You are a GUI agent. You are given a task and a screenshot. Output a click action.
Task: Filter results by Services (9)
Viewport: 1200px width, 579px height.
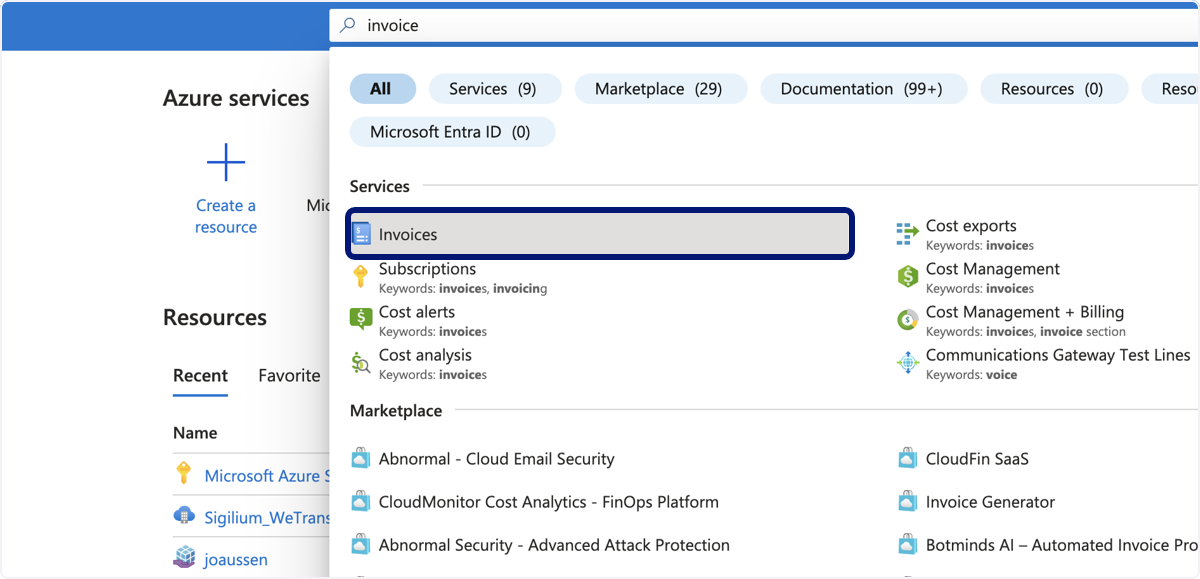pos(495,89)
